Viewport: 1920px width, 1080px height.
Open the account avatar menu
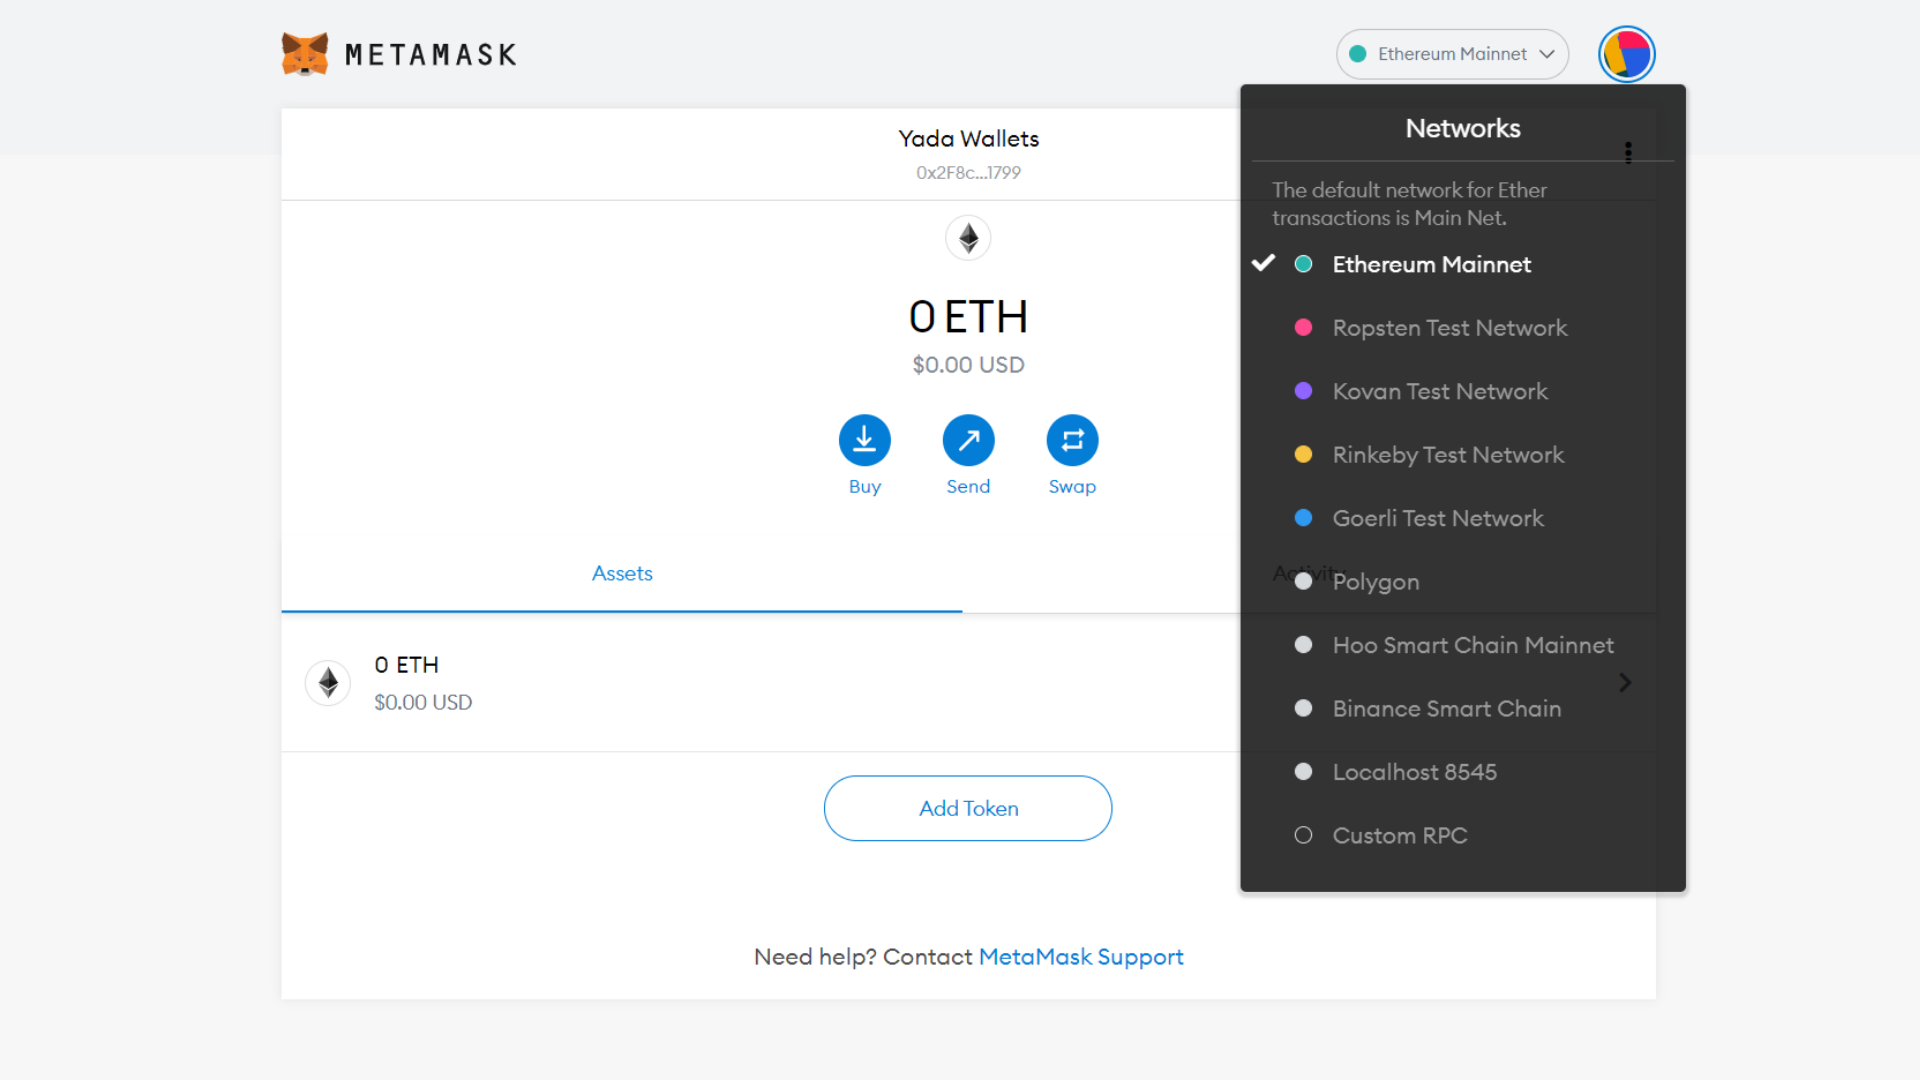tap(1627, 54)
